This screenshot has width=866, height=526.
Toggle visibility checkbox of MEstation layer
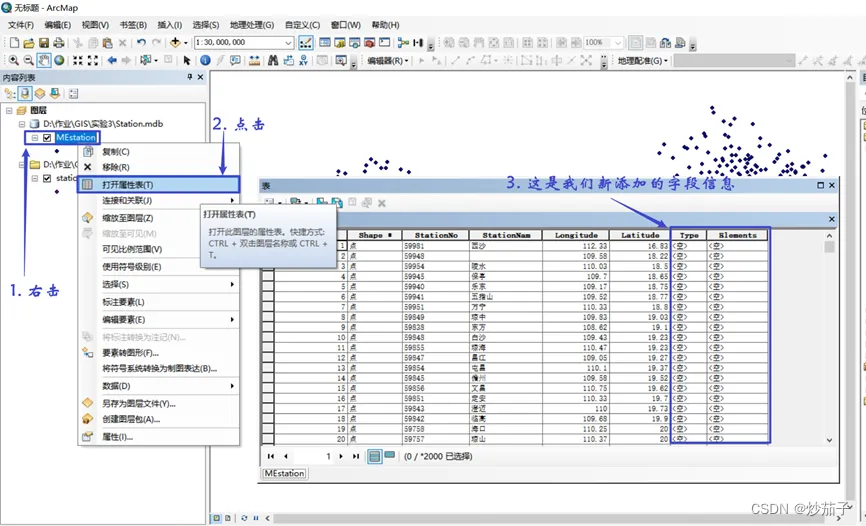click(47, 138)
